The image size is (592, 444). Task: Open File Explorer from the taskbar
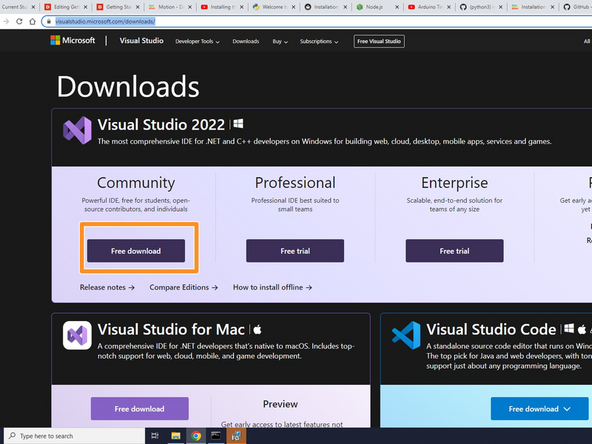click(176, 436)
